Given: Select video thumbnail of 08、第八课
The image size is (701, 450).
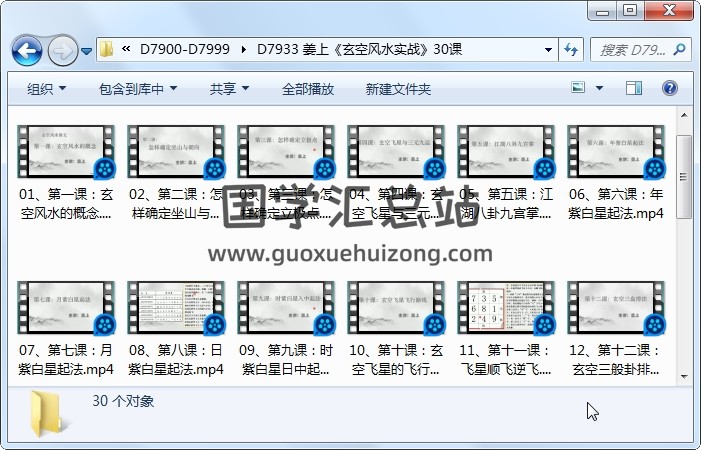Looking at the screenshot, I should (176, 308).
